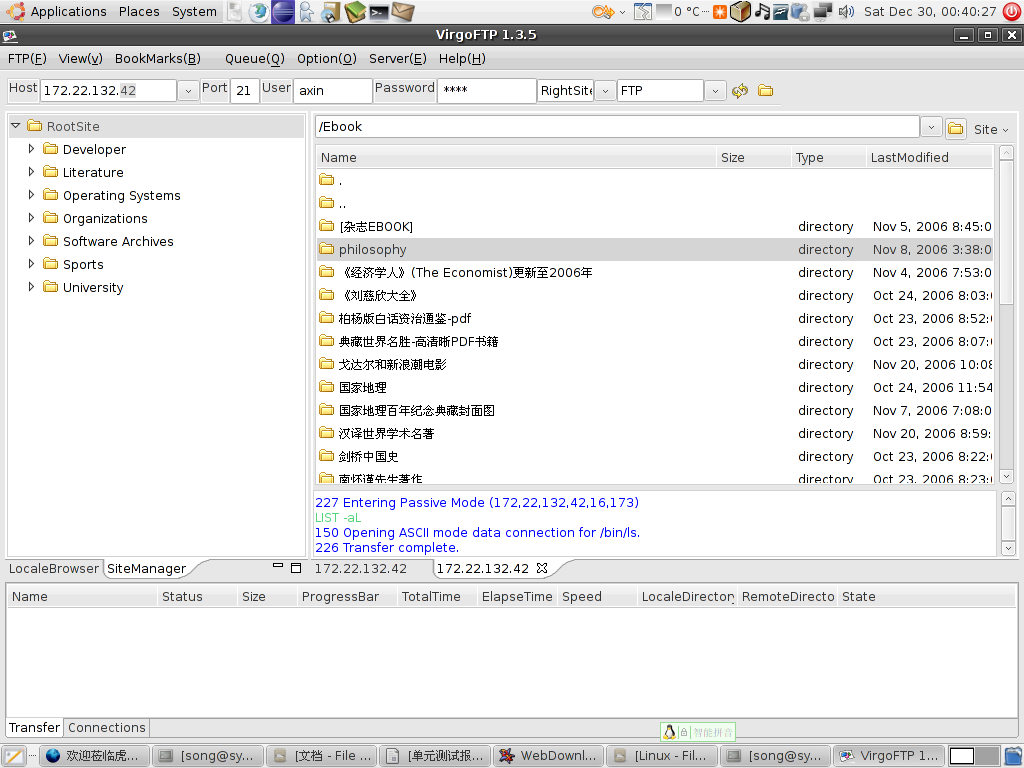This screenshot has height=768, width=1024.
Task: Open the BookMarks(B) menu
Action: pos(157,59)
